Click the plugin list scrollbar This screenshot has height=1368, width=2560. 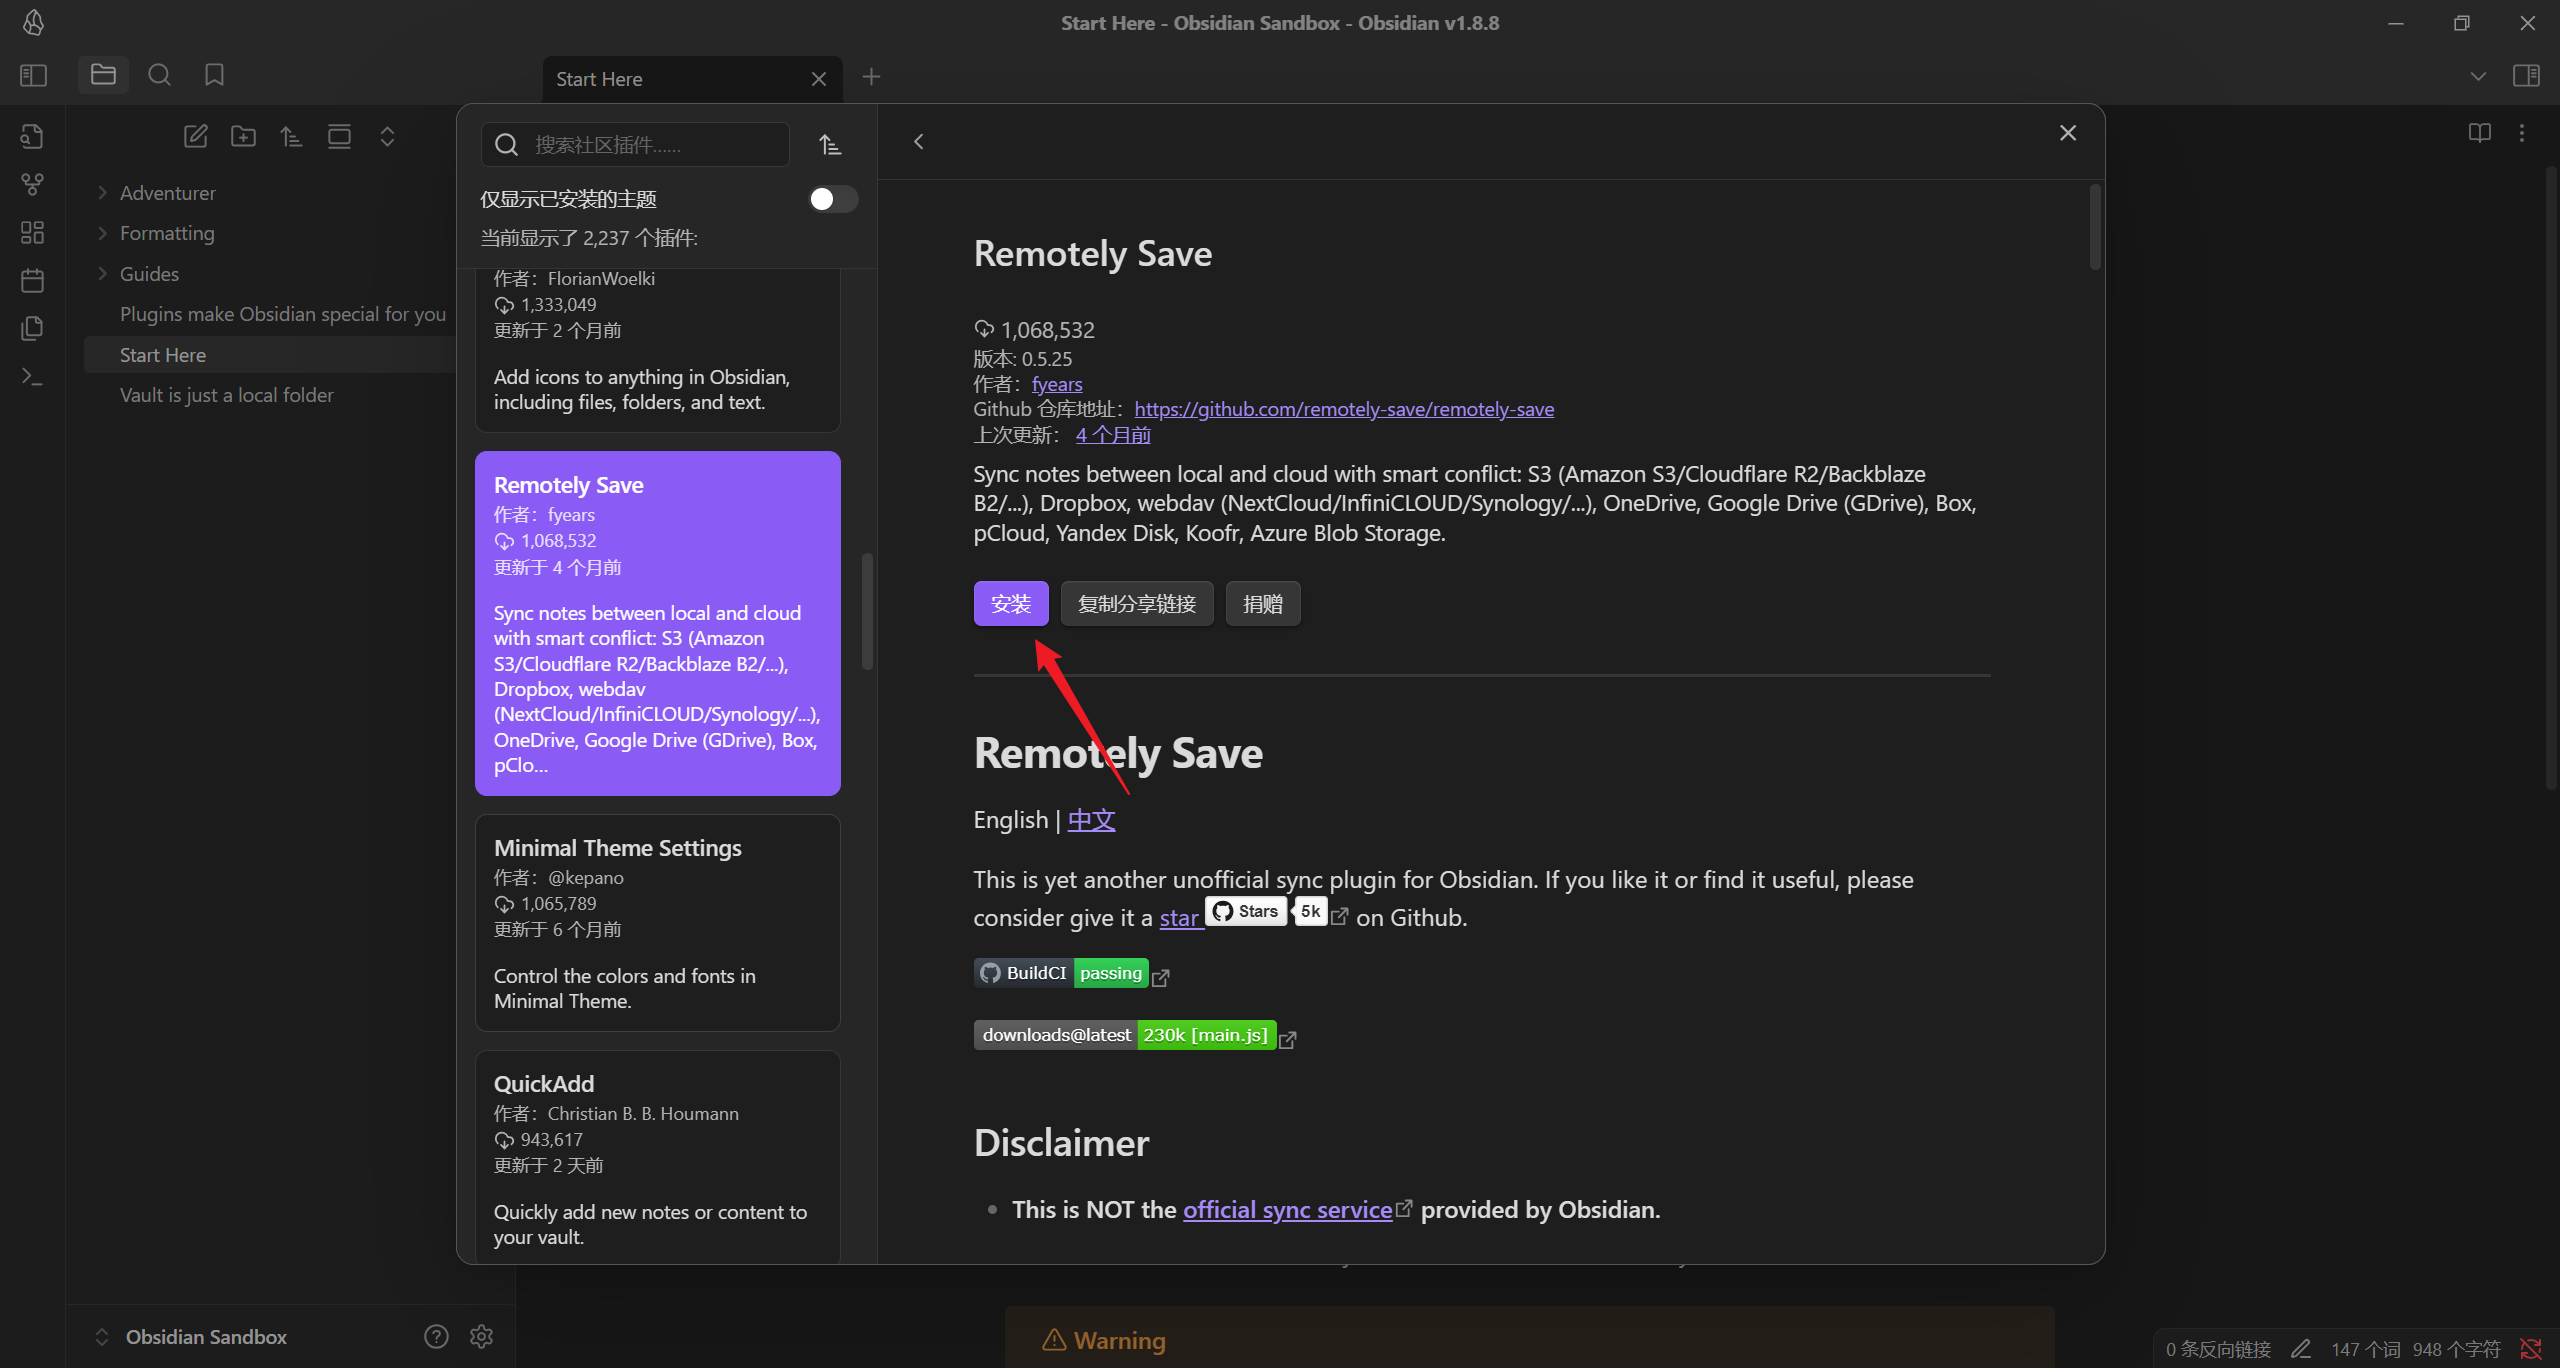point(867,611)
